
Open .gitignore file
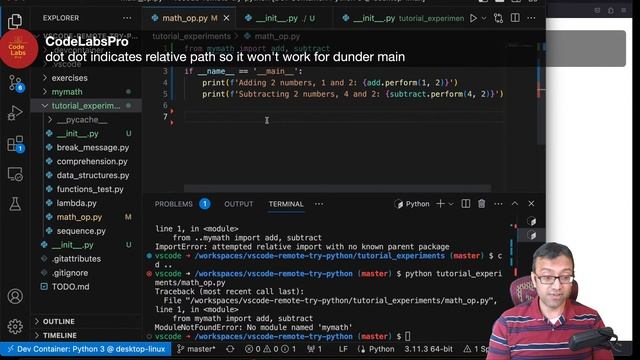70,273
